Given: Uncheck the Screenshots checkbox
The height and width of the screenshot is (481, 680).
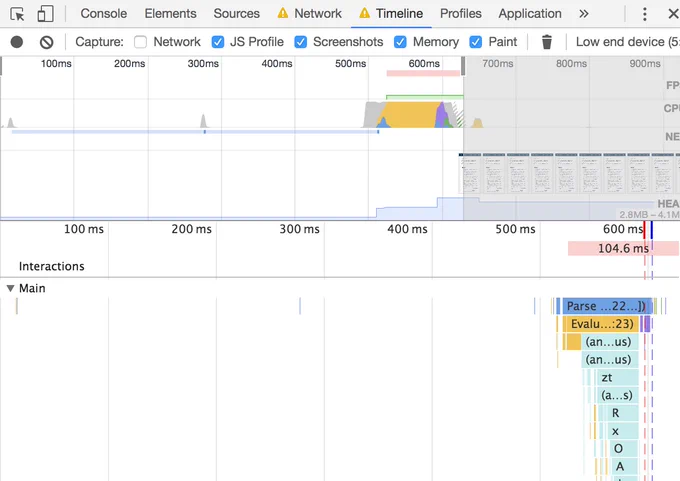Looking at the screenshot, I should pyautogui.click(x=301, y=42).
